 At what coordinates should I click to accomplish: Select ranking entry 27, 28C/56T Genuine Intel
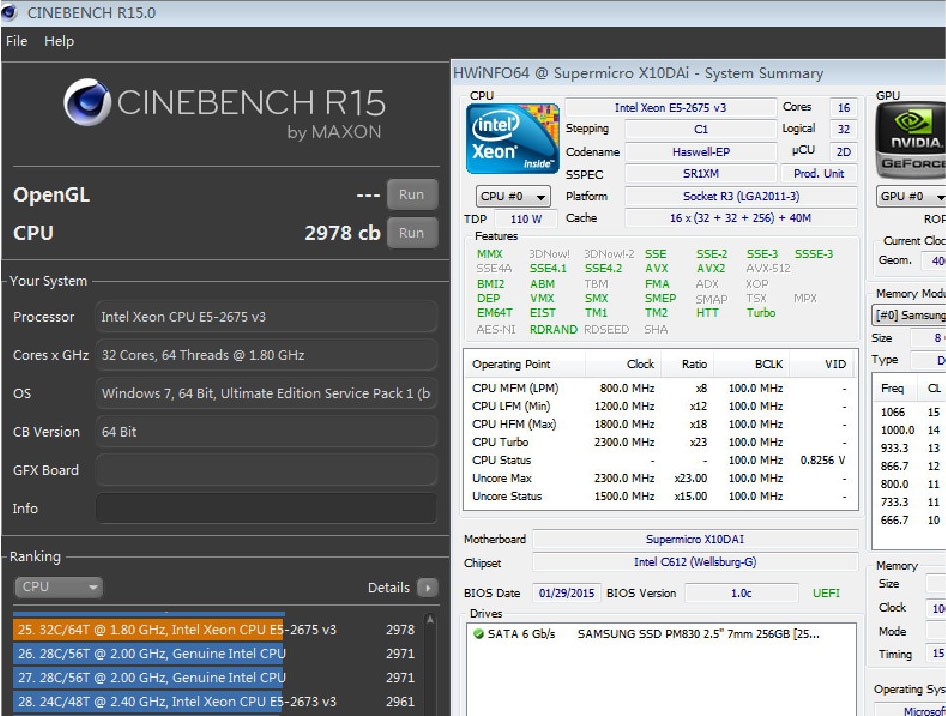point(216,677)
